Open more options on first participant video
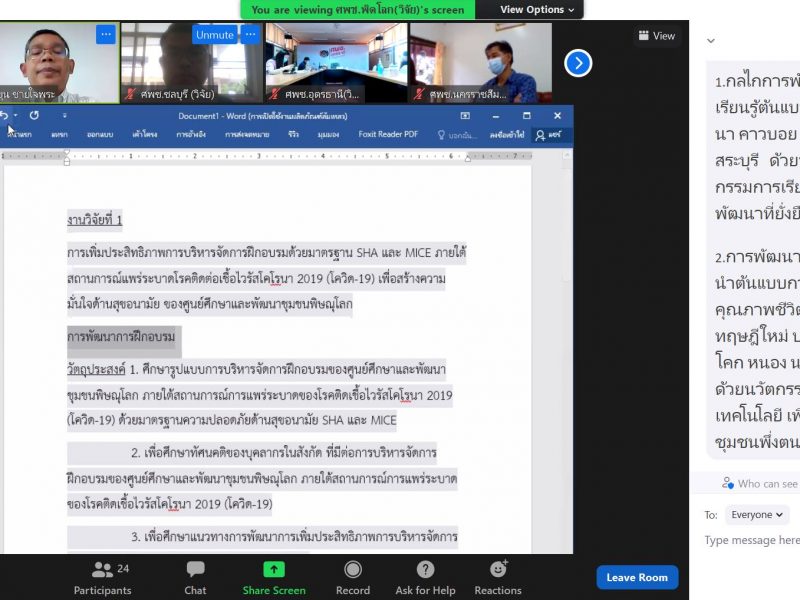The height and width of the screenshot is (600, 800). pos(106,35)
